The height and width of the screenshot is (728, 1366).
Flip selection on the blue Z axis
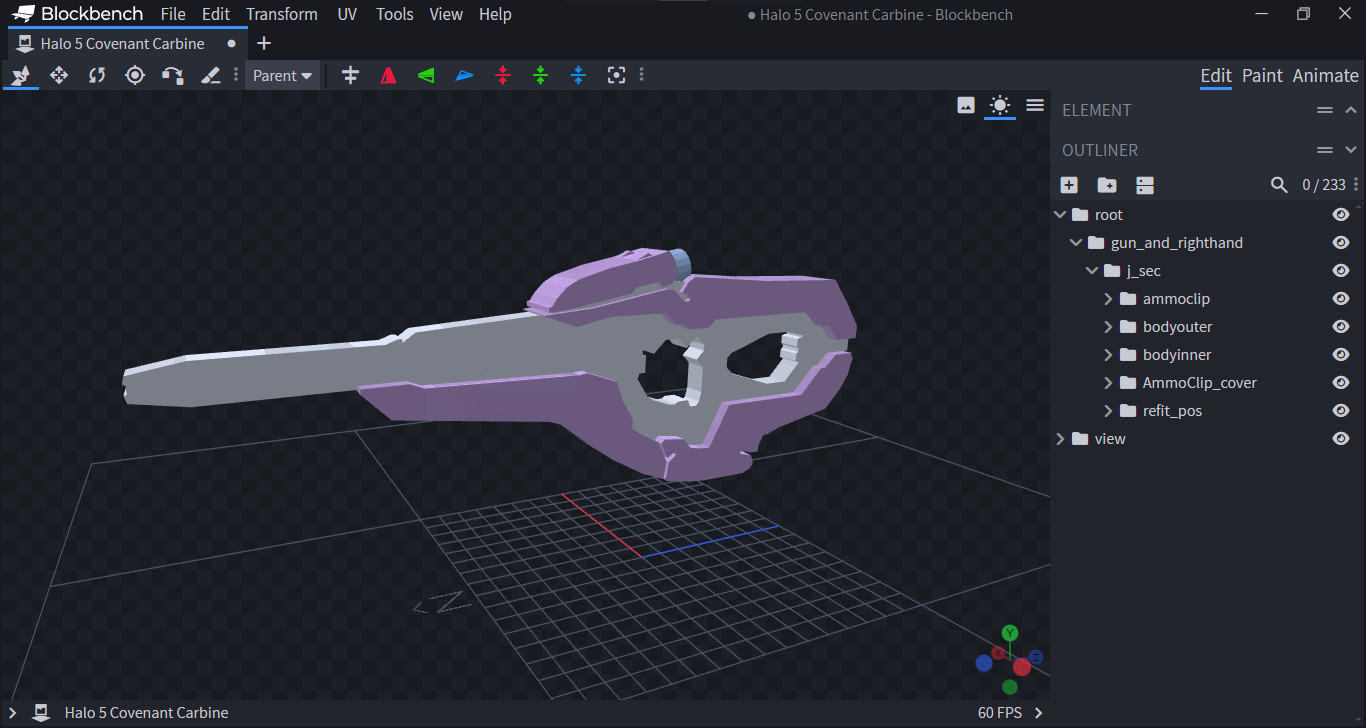coord(464,75)
